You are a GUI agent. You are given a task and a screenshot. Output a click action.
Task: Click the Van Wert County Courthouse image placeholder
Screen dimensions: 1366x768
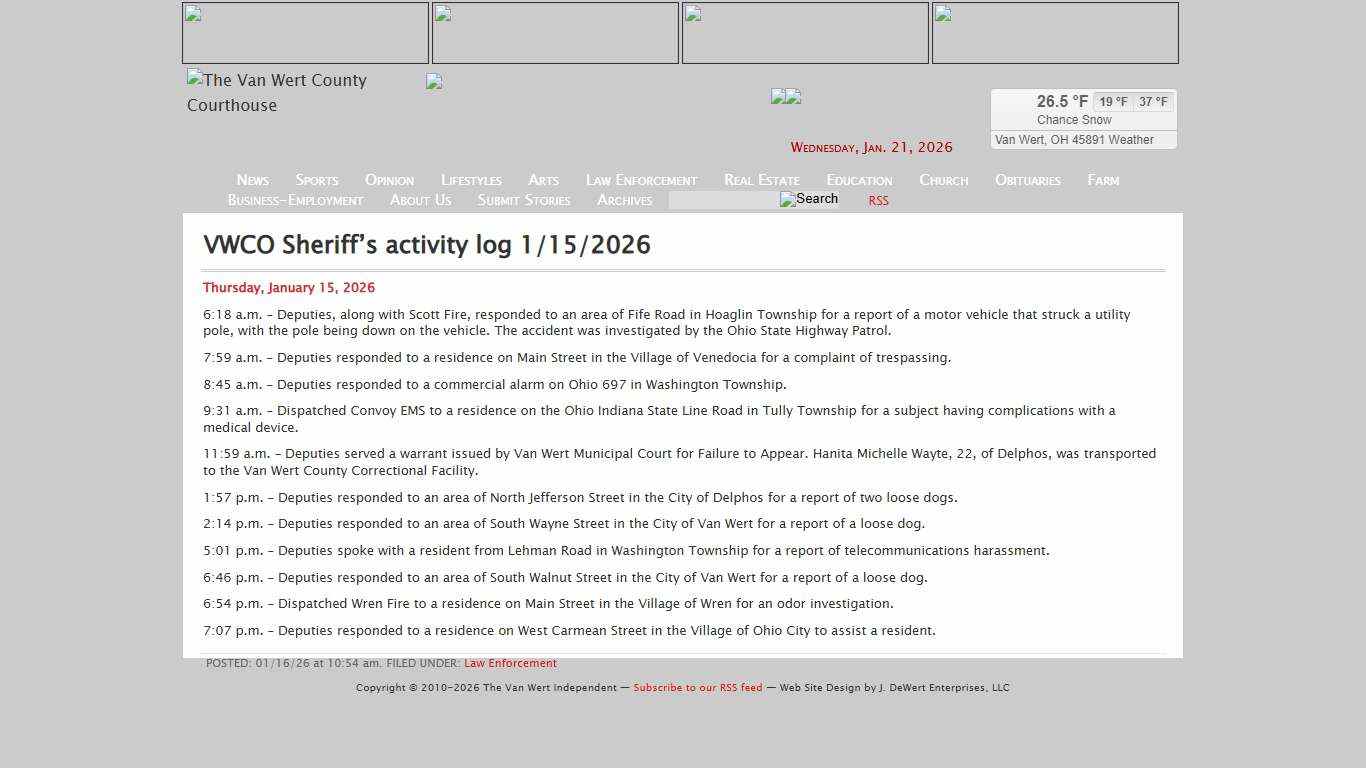point(276,93)
